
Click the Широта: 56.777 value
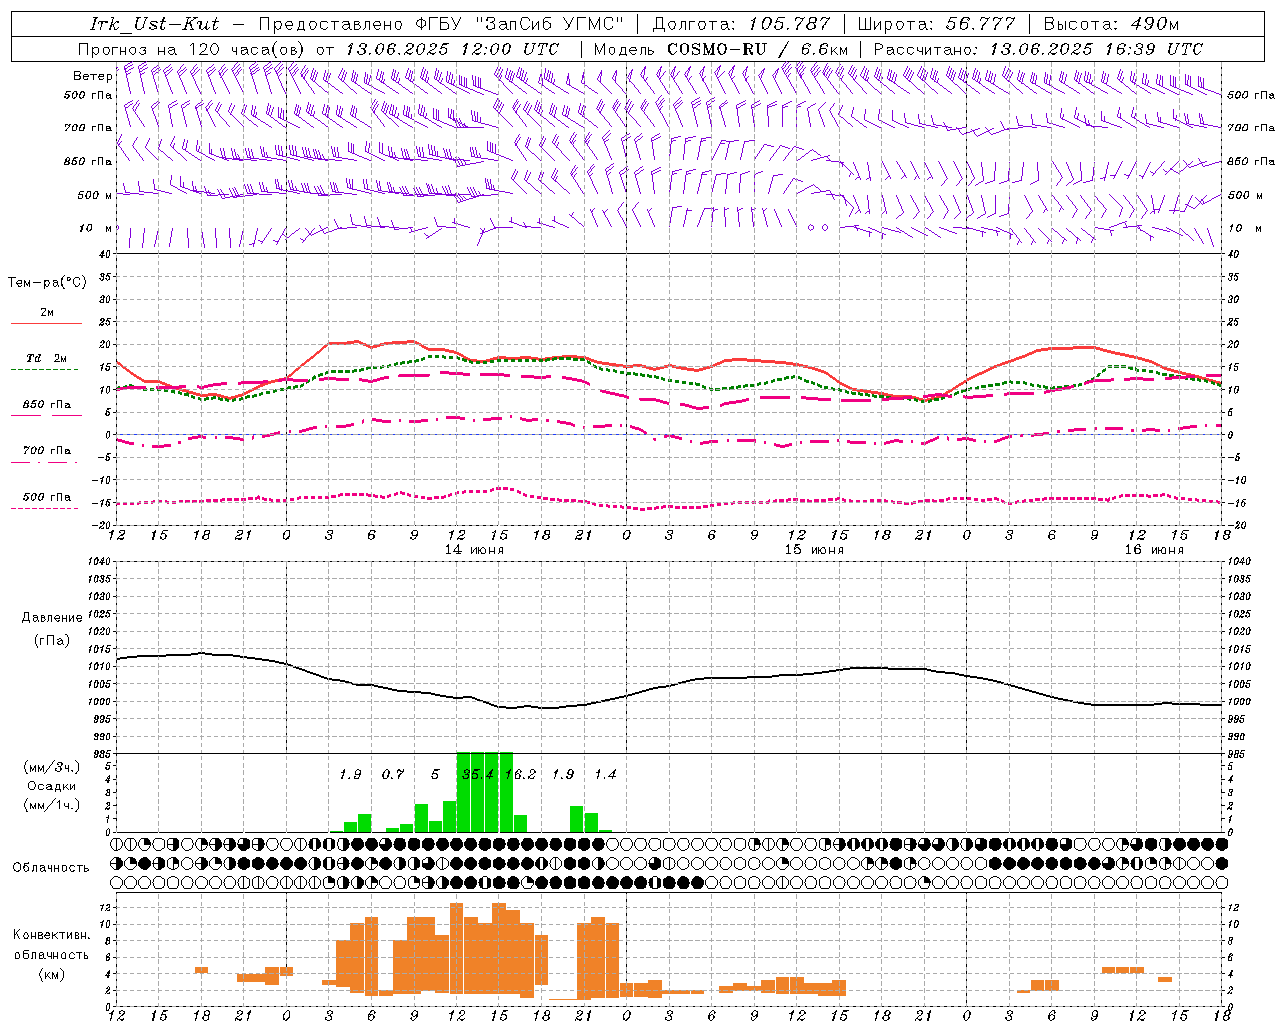(935, 24)
